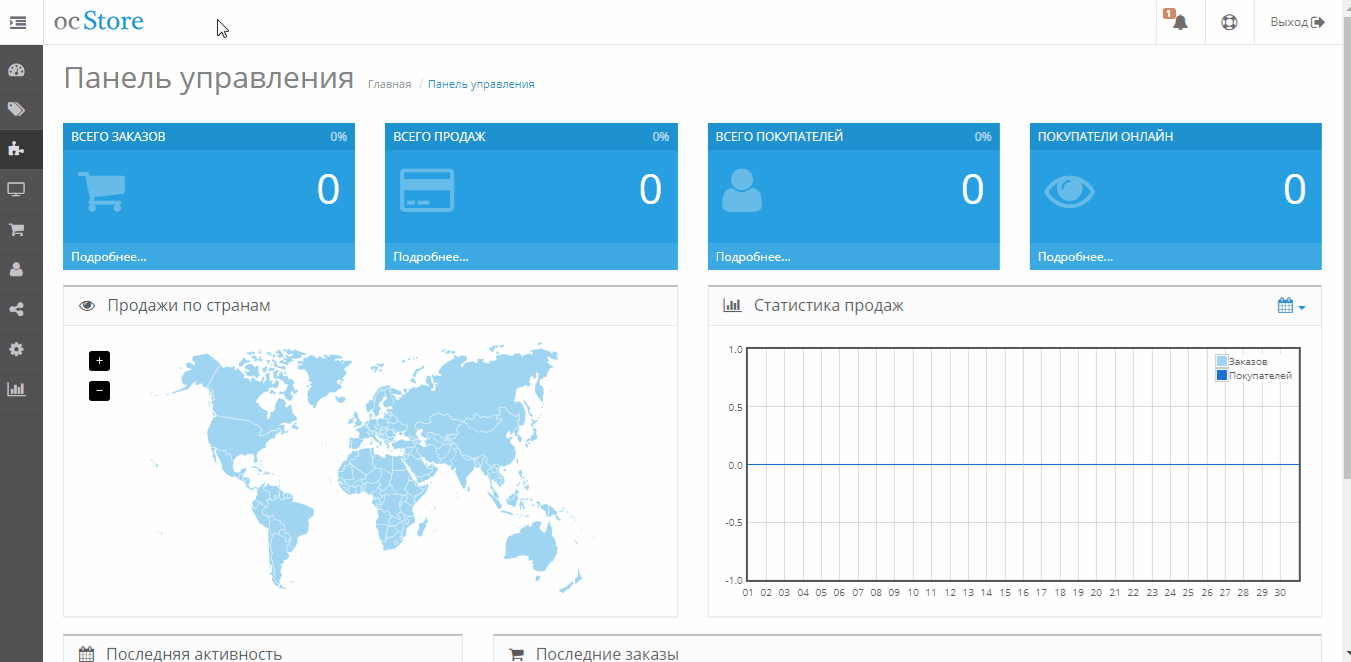Open the marketing share icon in sidebar
Screen dimensions: 1351x662
tap(16, 309)
